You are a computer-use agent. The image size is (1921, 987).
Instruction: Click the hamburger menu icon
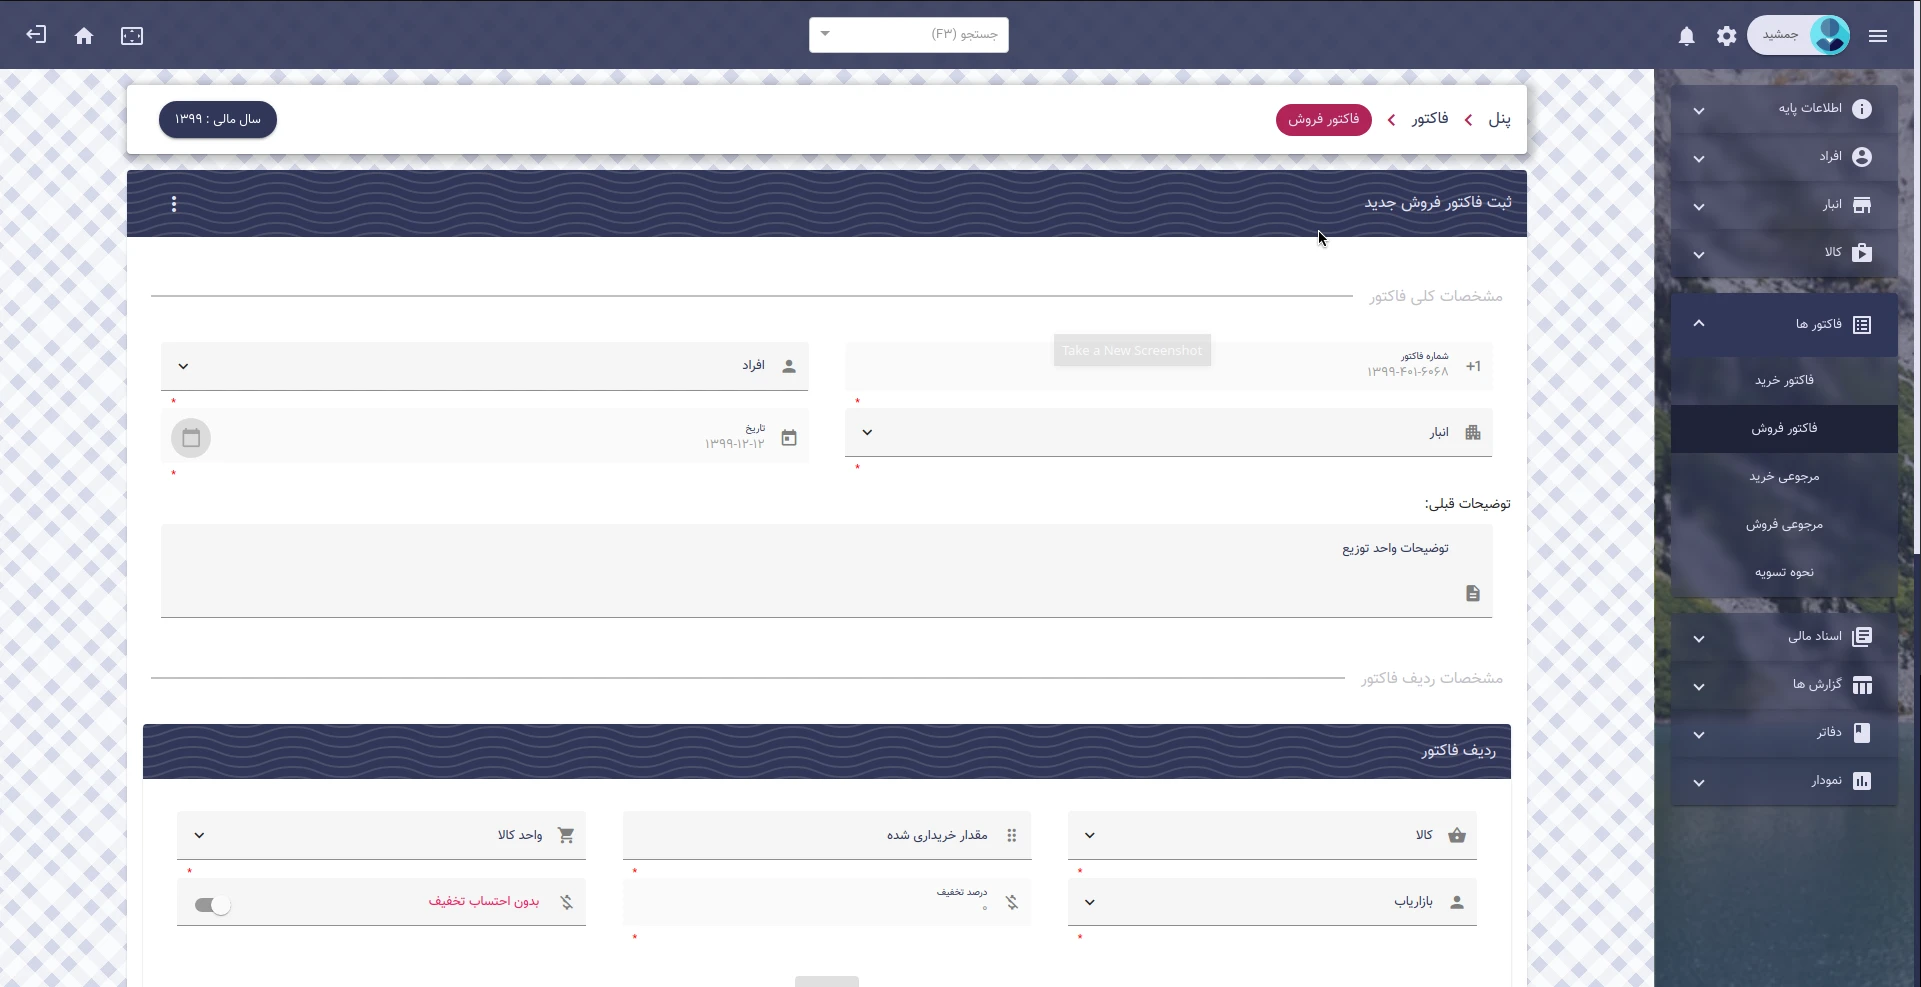click(x=1877, y=36)
